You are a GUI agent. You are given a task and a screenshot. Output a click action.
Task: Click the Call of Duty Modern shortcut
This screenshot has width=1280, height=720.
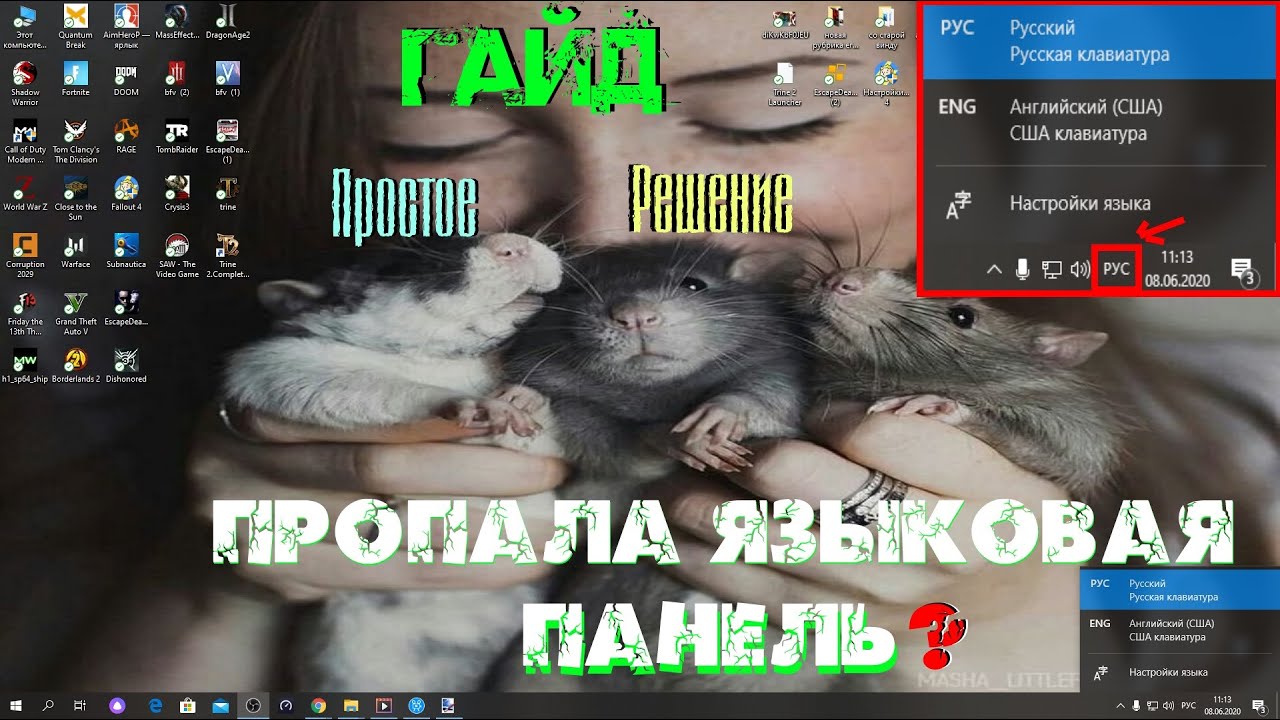(25, 142)
